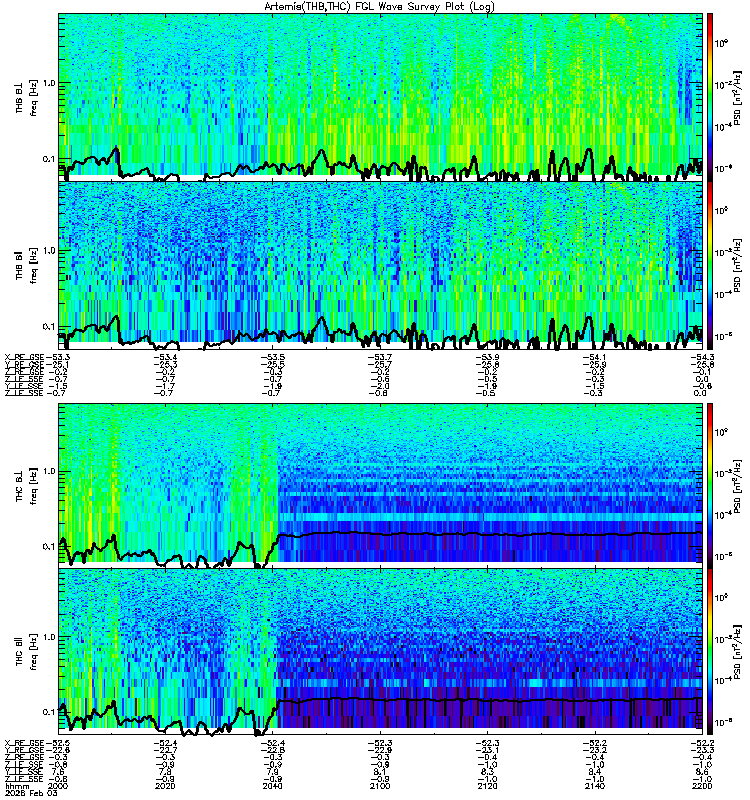The image size is (750, 800).
Task: Click the plot title 'Artemis(THB,THC) FGL Wave Survey Plot (Log)'
Action: (379, 7)
